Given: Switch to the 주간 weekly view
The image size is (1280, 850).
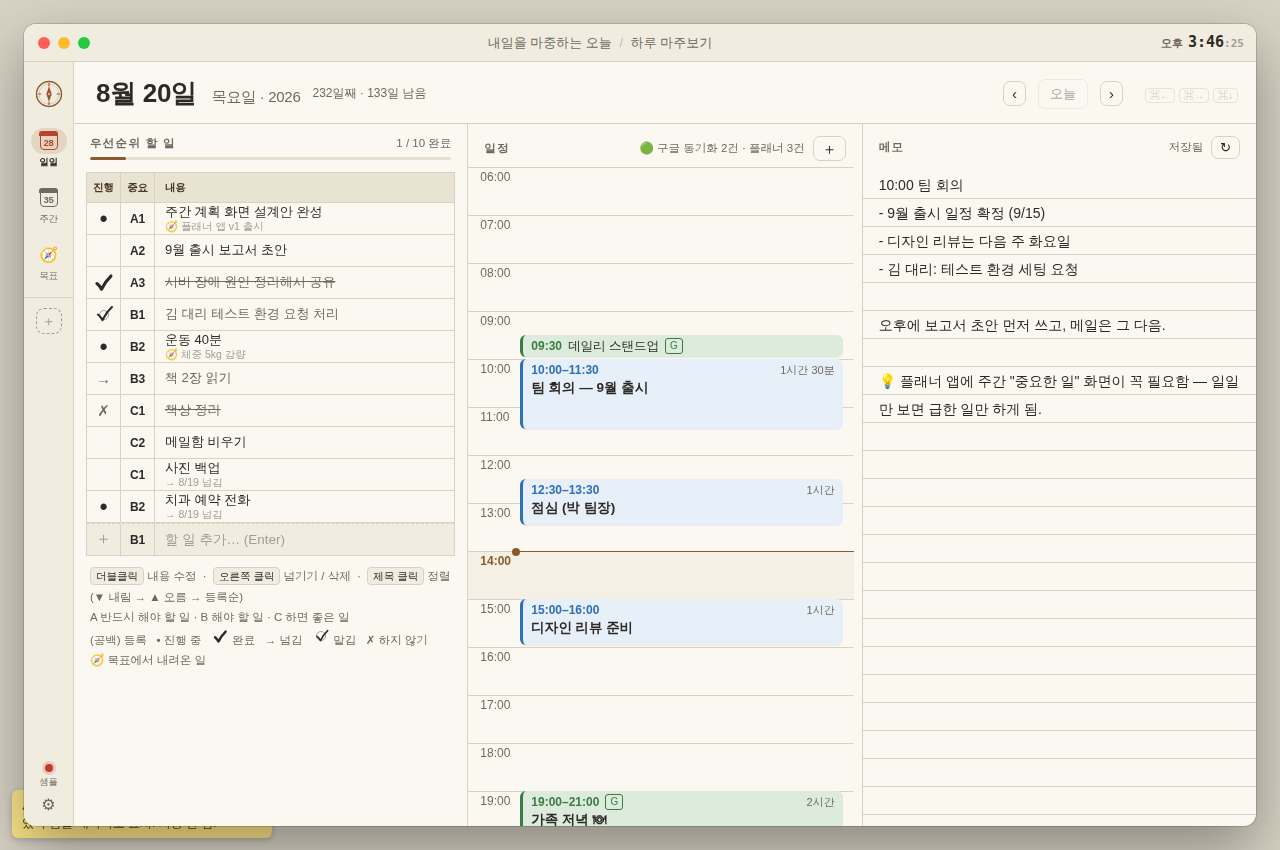Looking at the screenshot, I should (49, 205).
